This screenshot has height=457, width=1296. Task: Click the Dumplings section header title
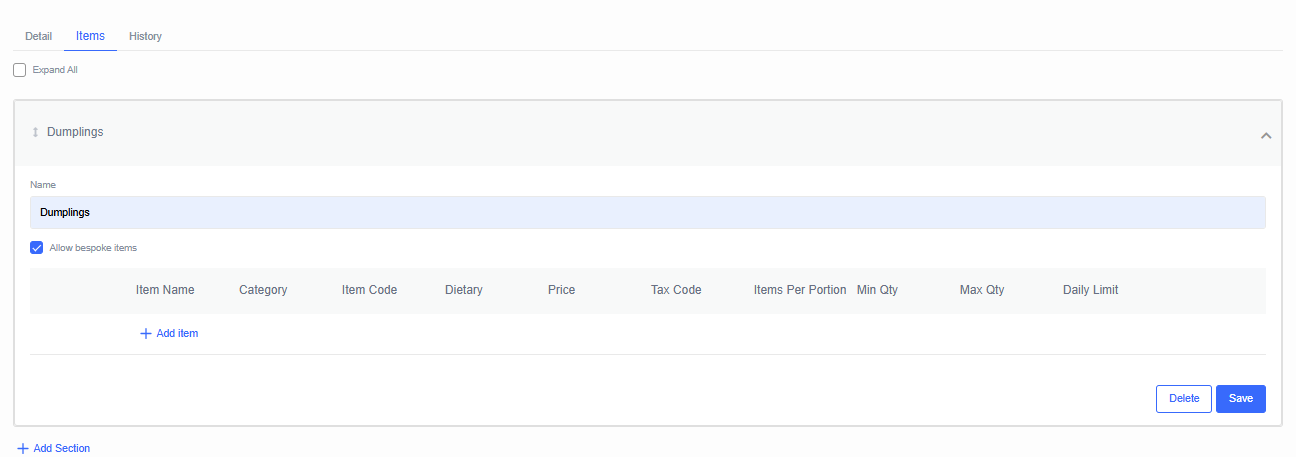(x=75, y=132)
